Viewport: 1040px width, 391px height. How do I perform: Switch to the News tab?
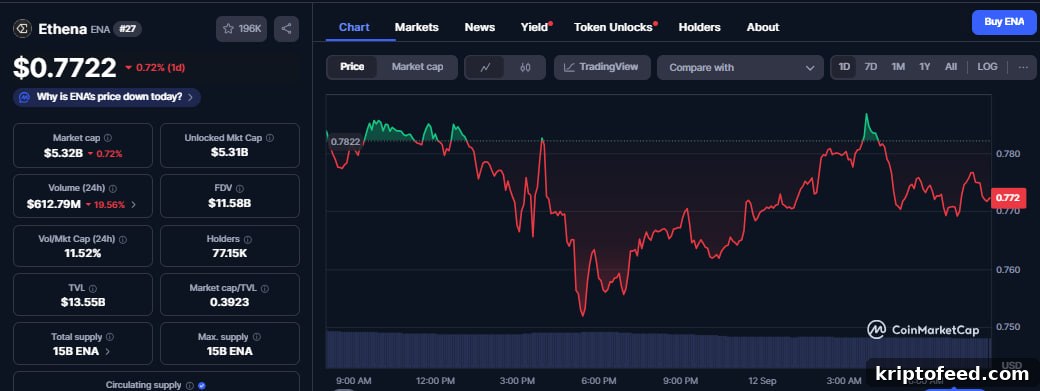[x=480, y=27]
